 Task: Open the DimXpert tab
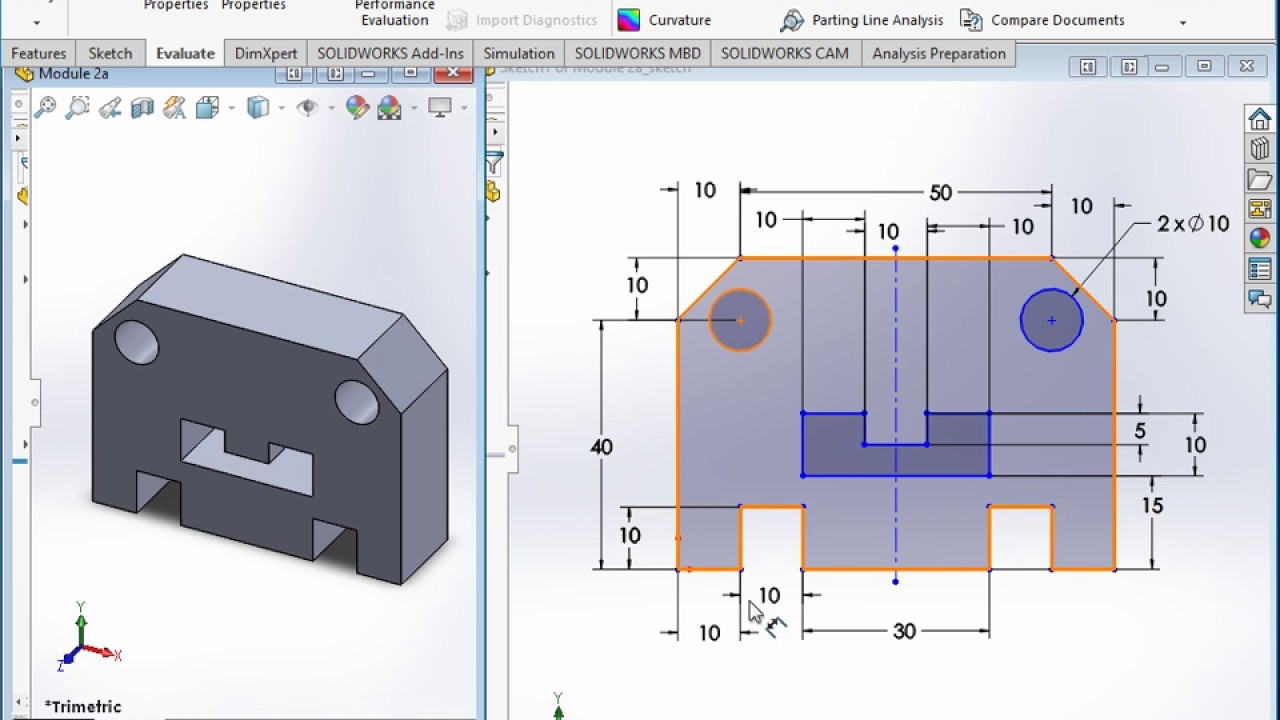tap(266, 53)
